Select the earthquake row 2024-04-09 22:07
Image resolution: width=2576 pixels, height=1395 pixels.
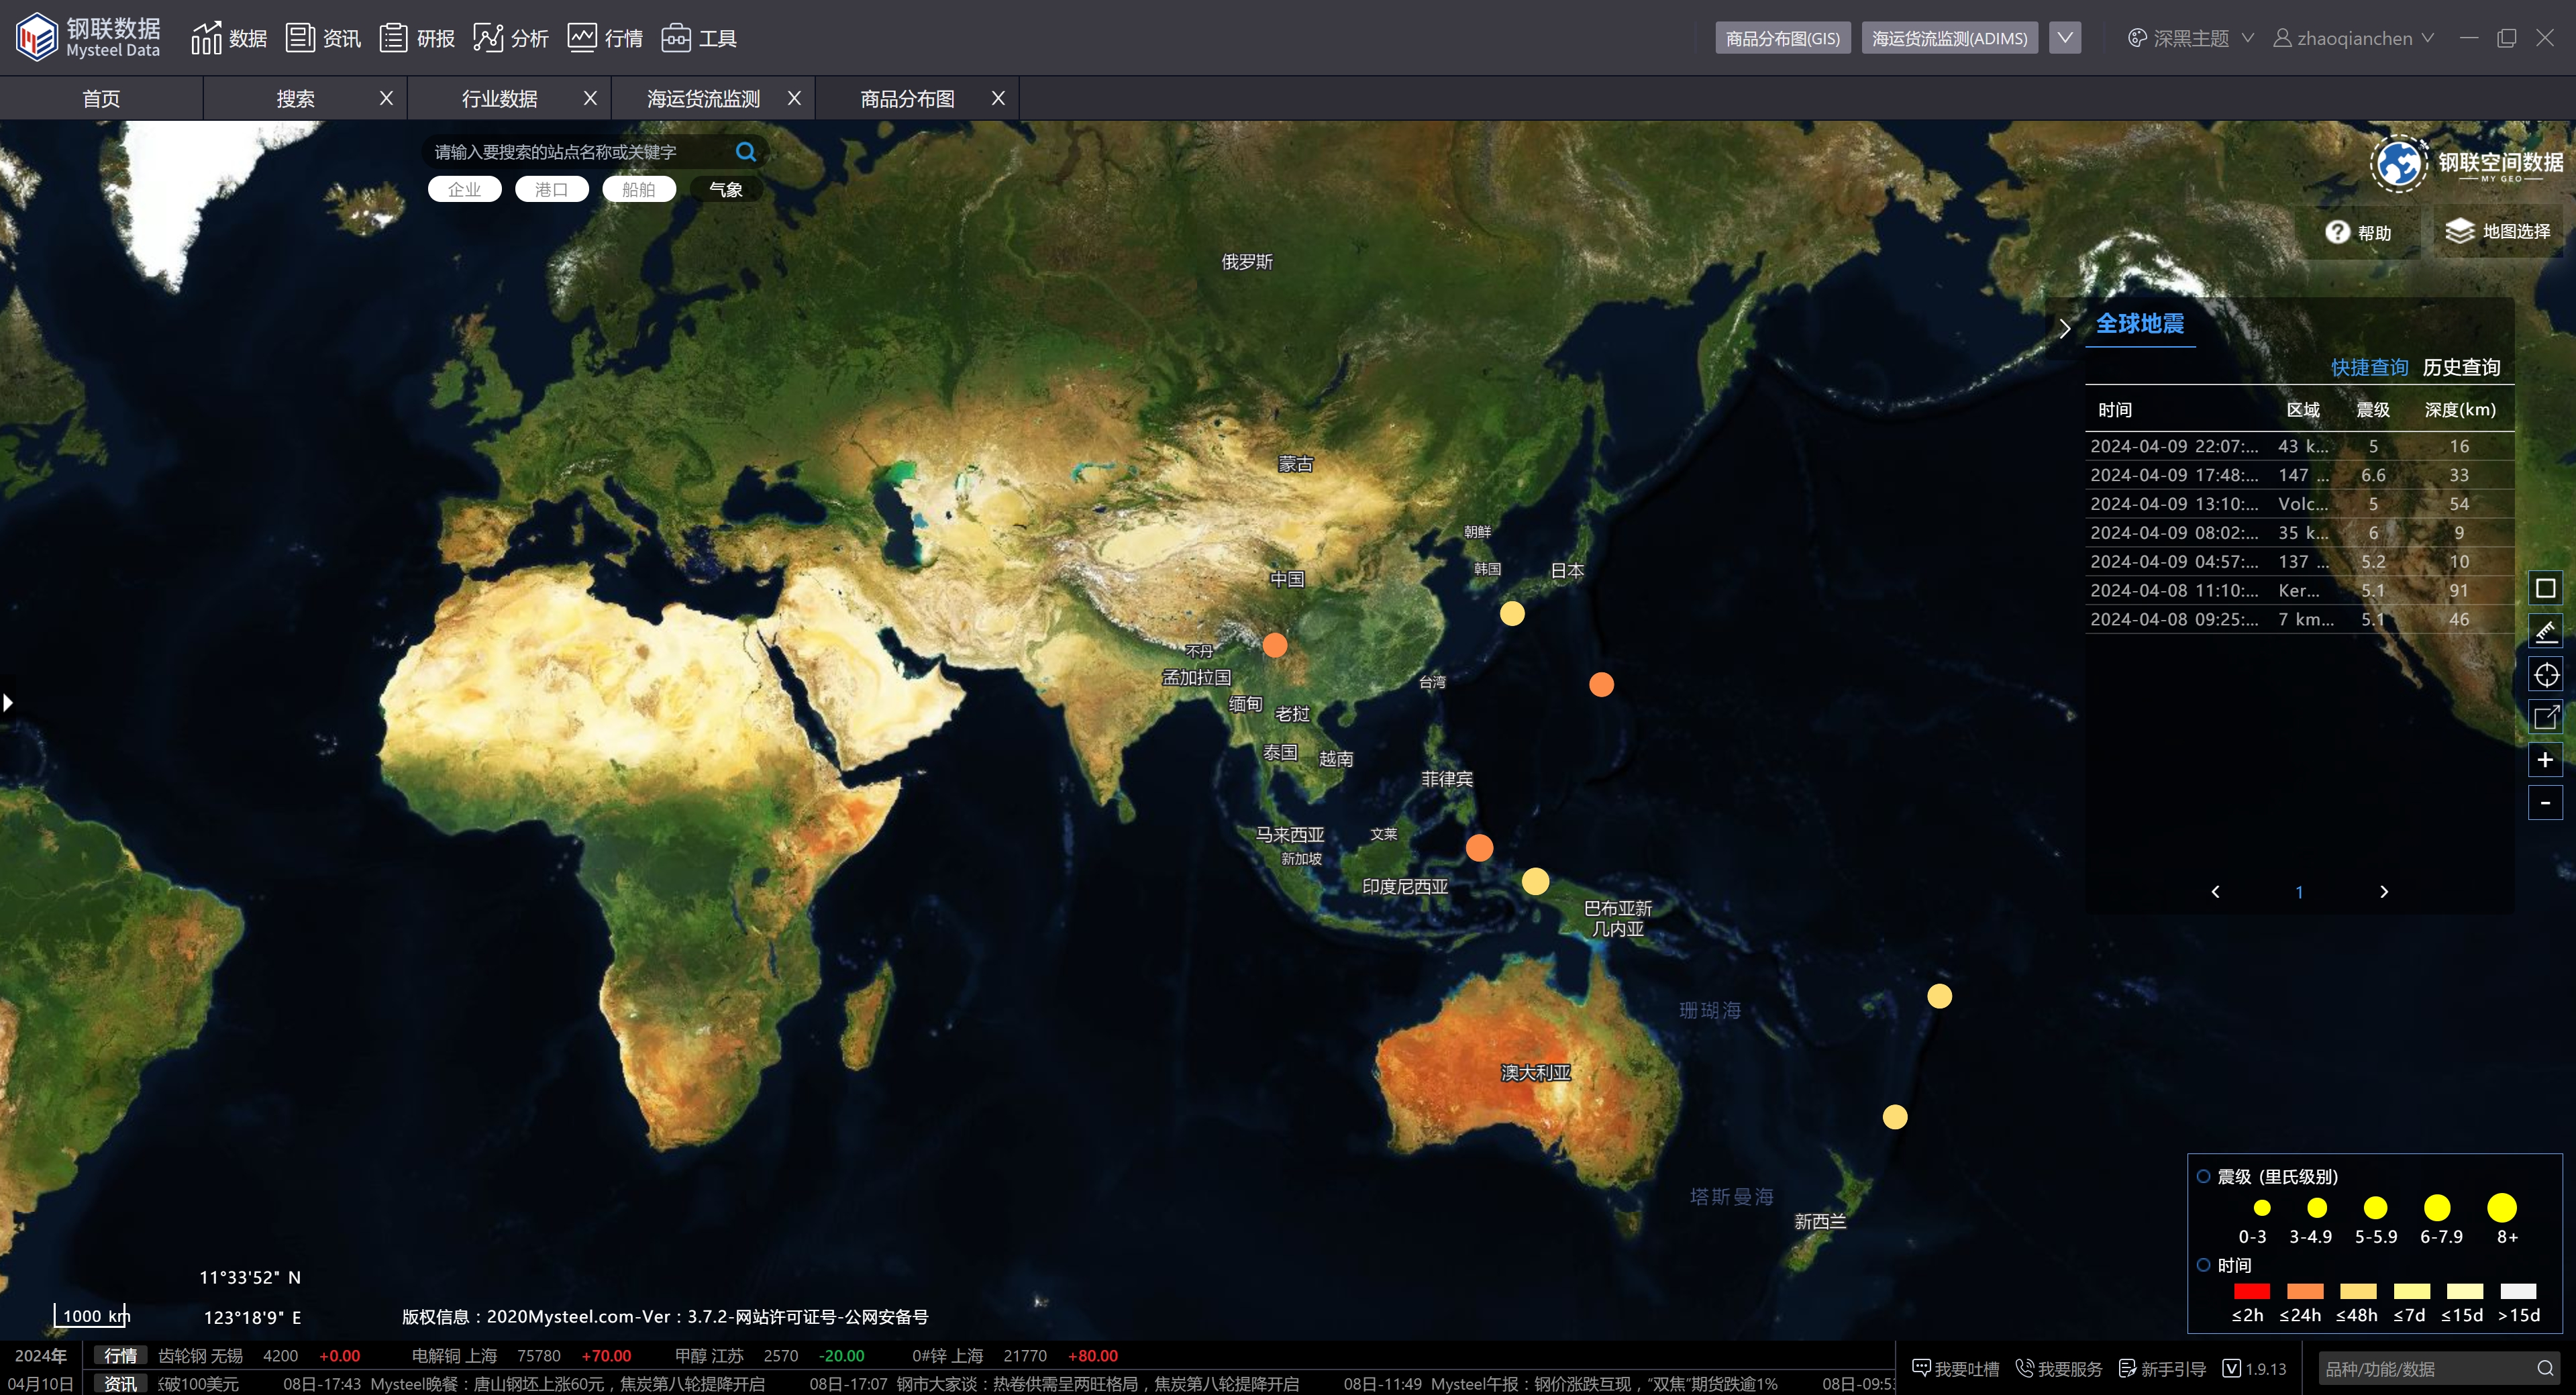2299,446
